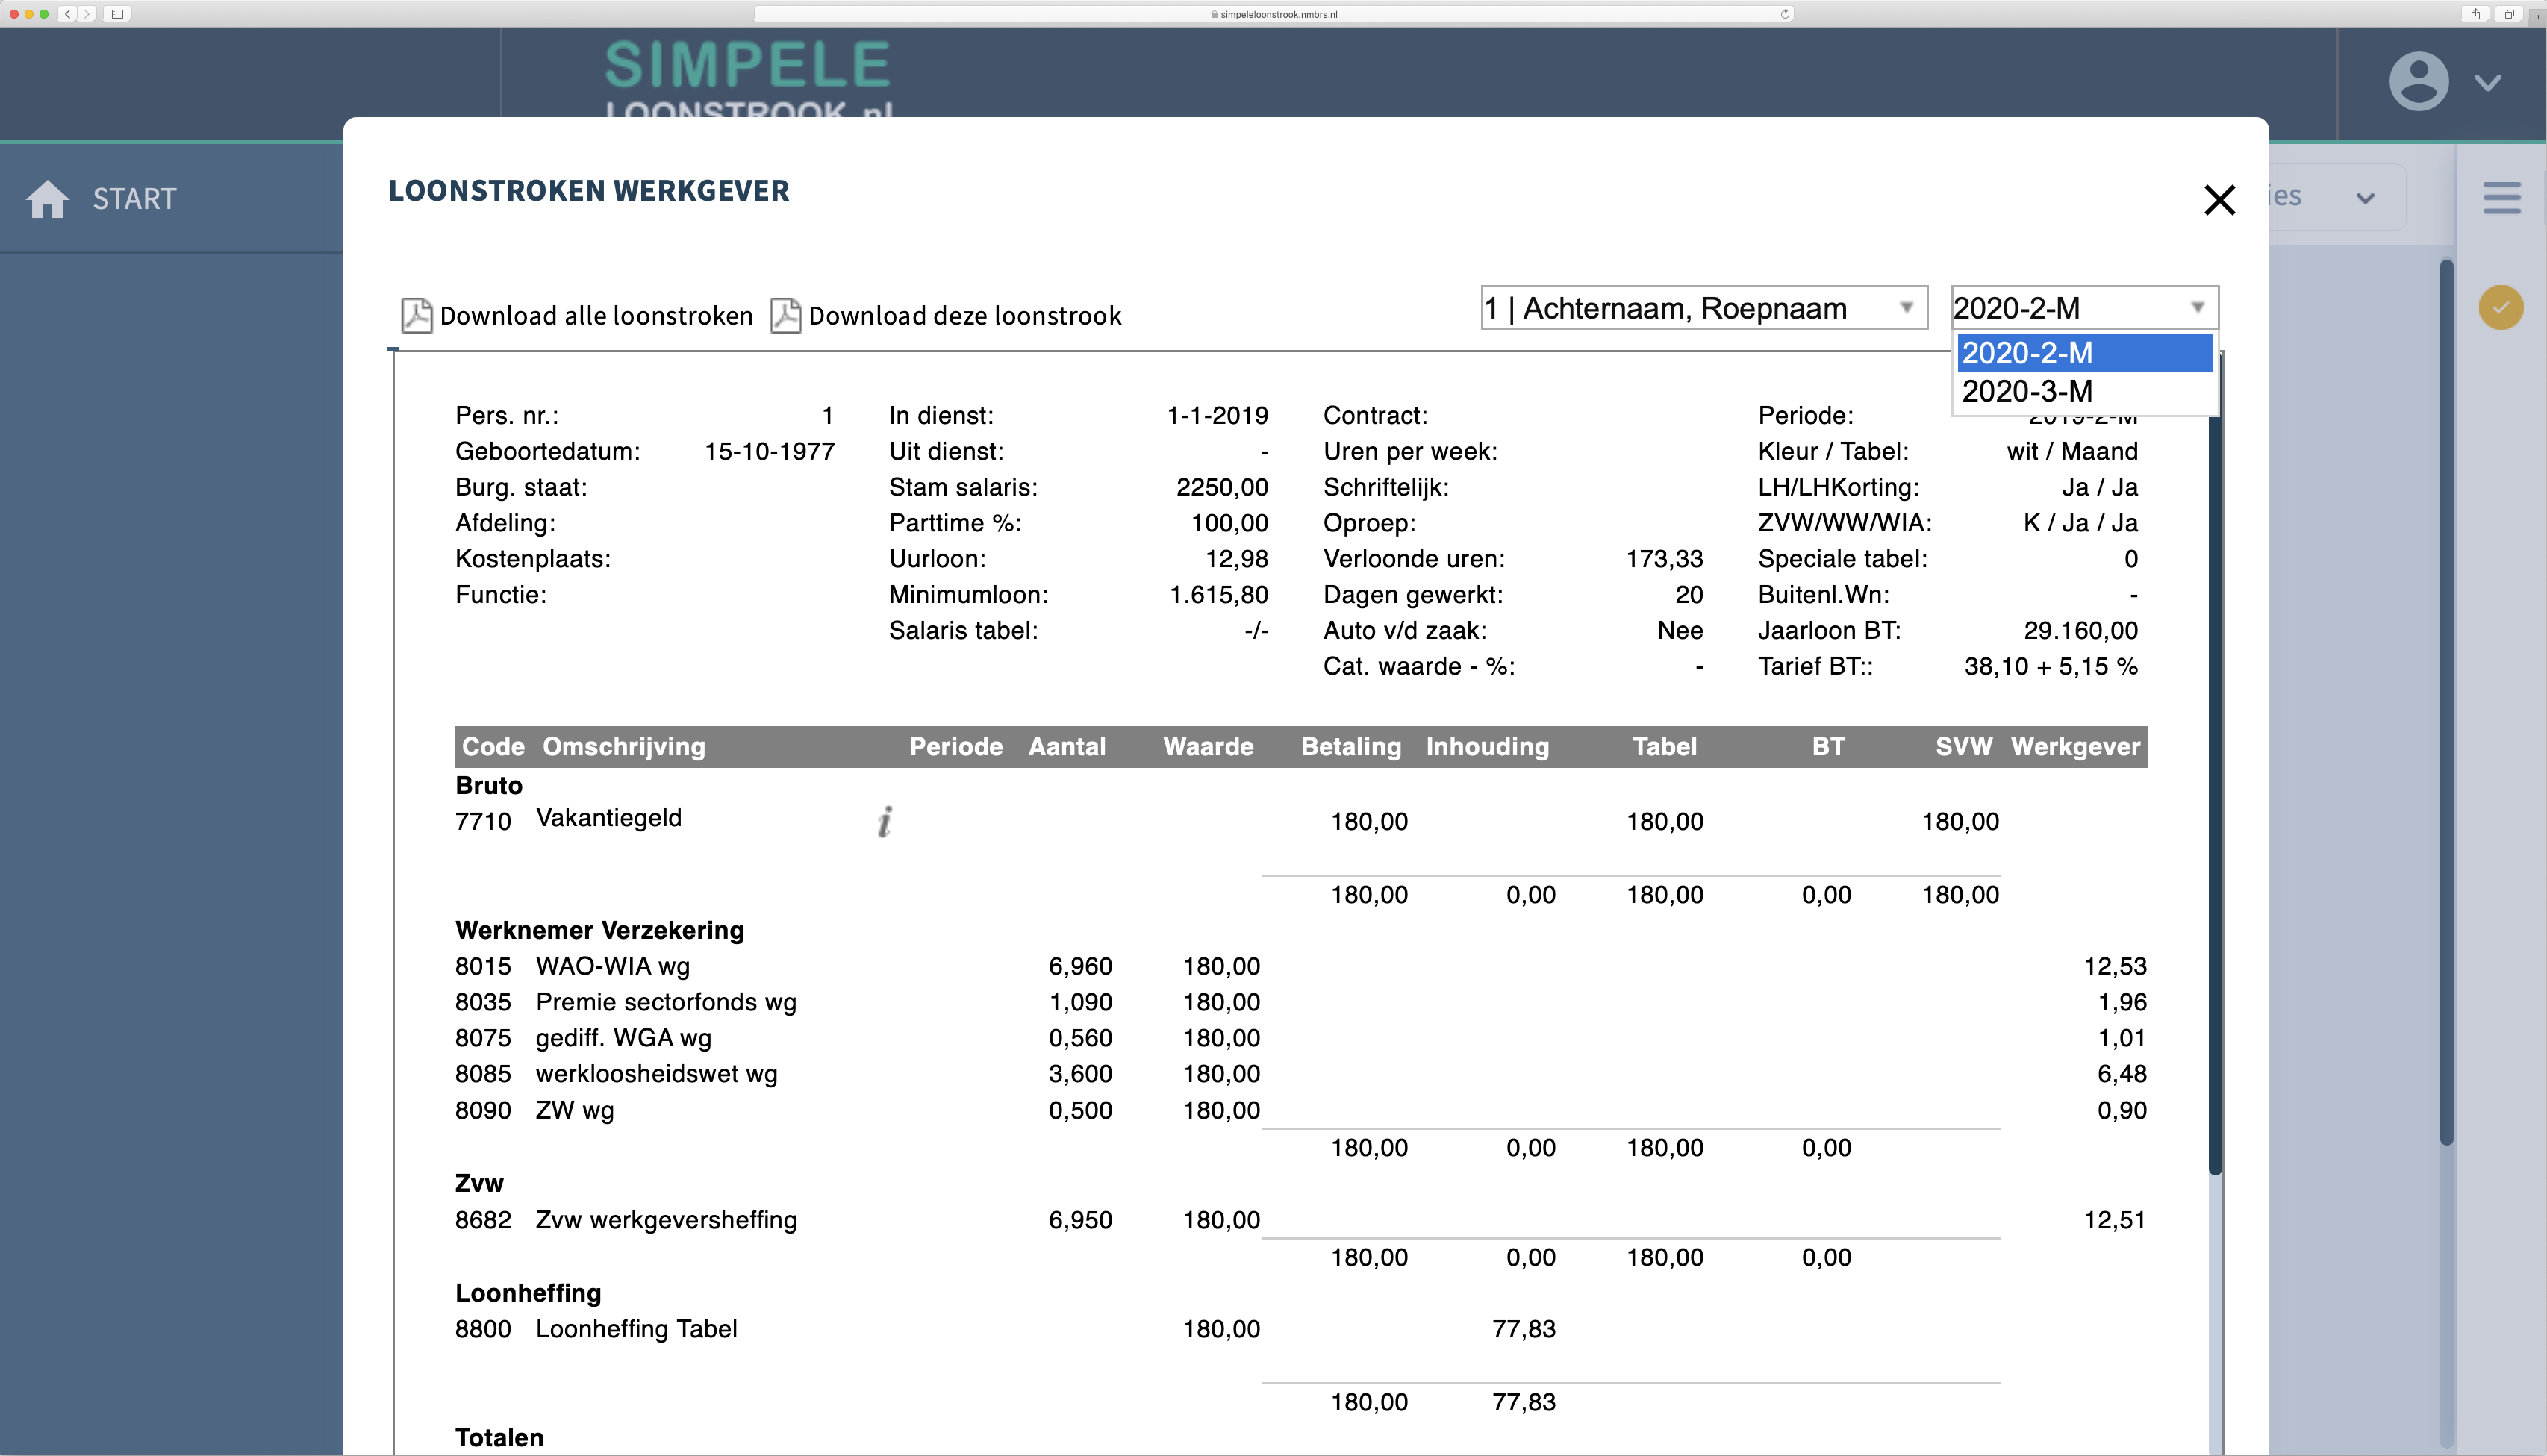2547x1456 pixels.
Task: Click the browser reload icon
Action: [1785, 14]
